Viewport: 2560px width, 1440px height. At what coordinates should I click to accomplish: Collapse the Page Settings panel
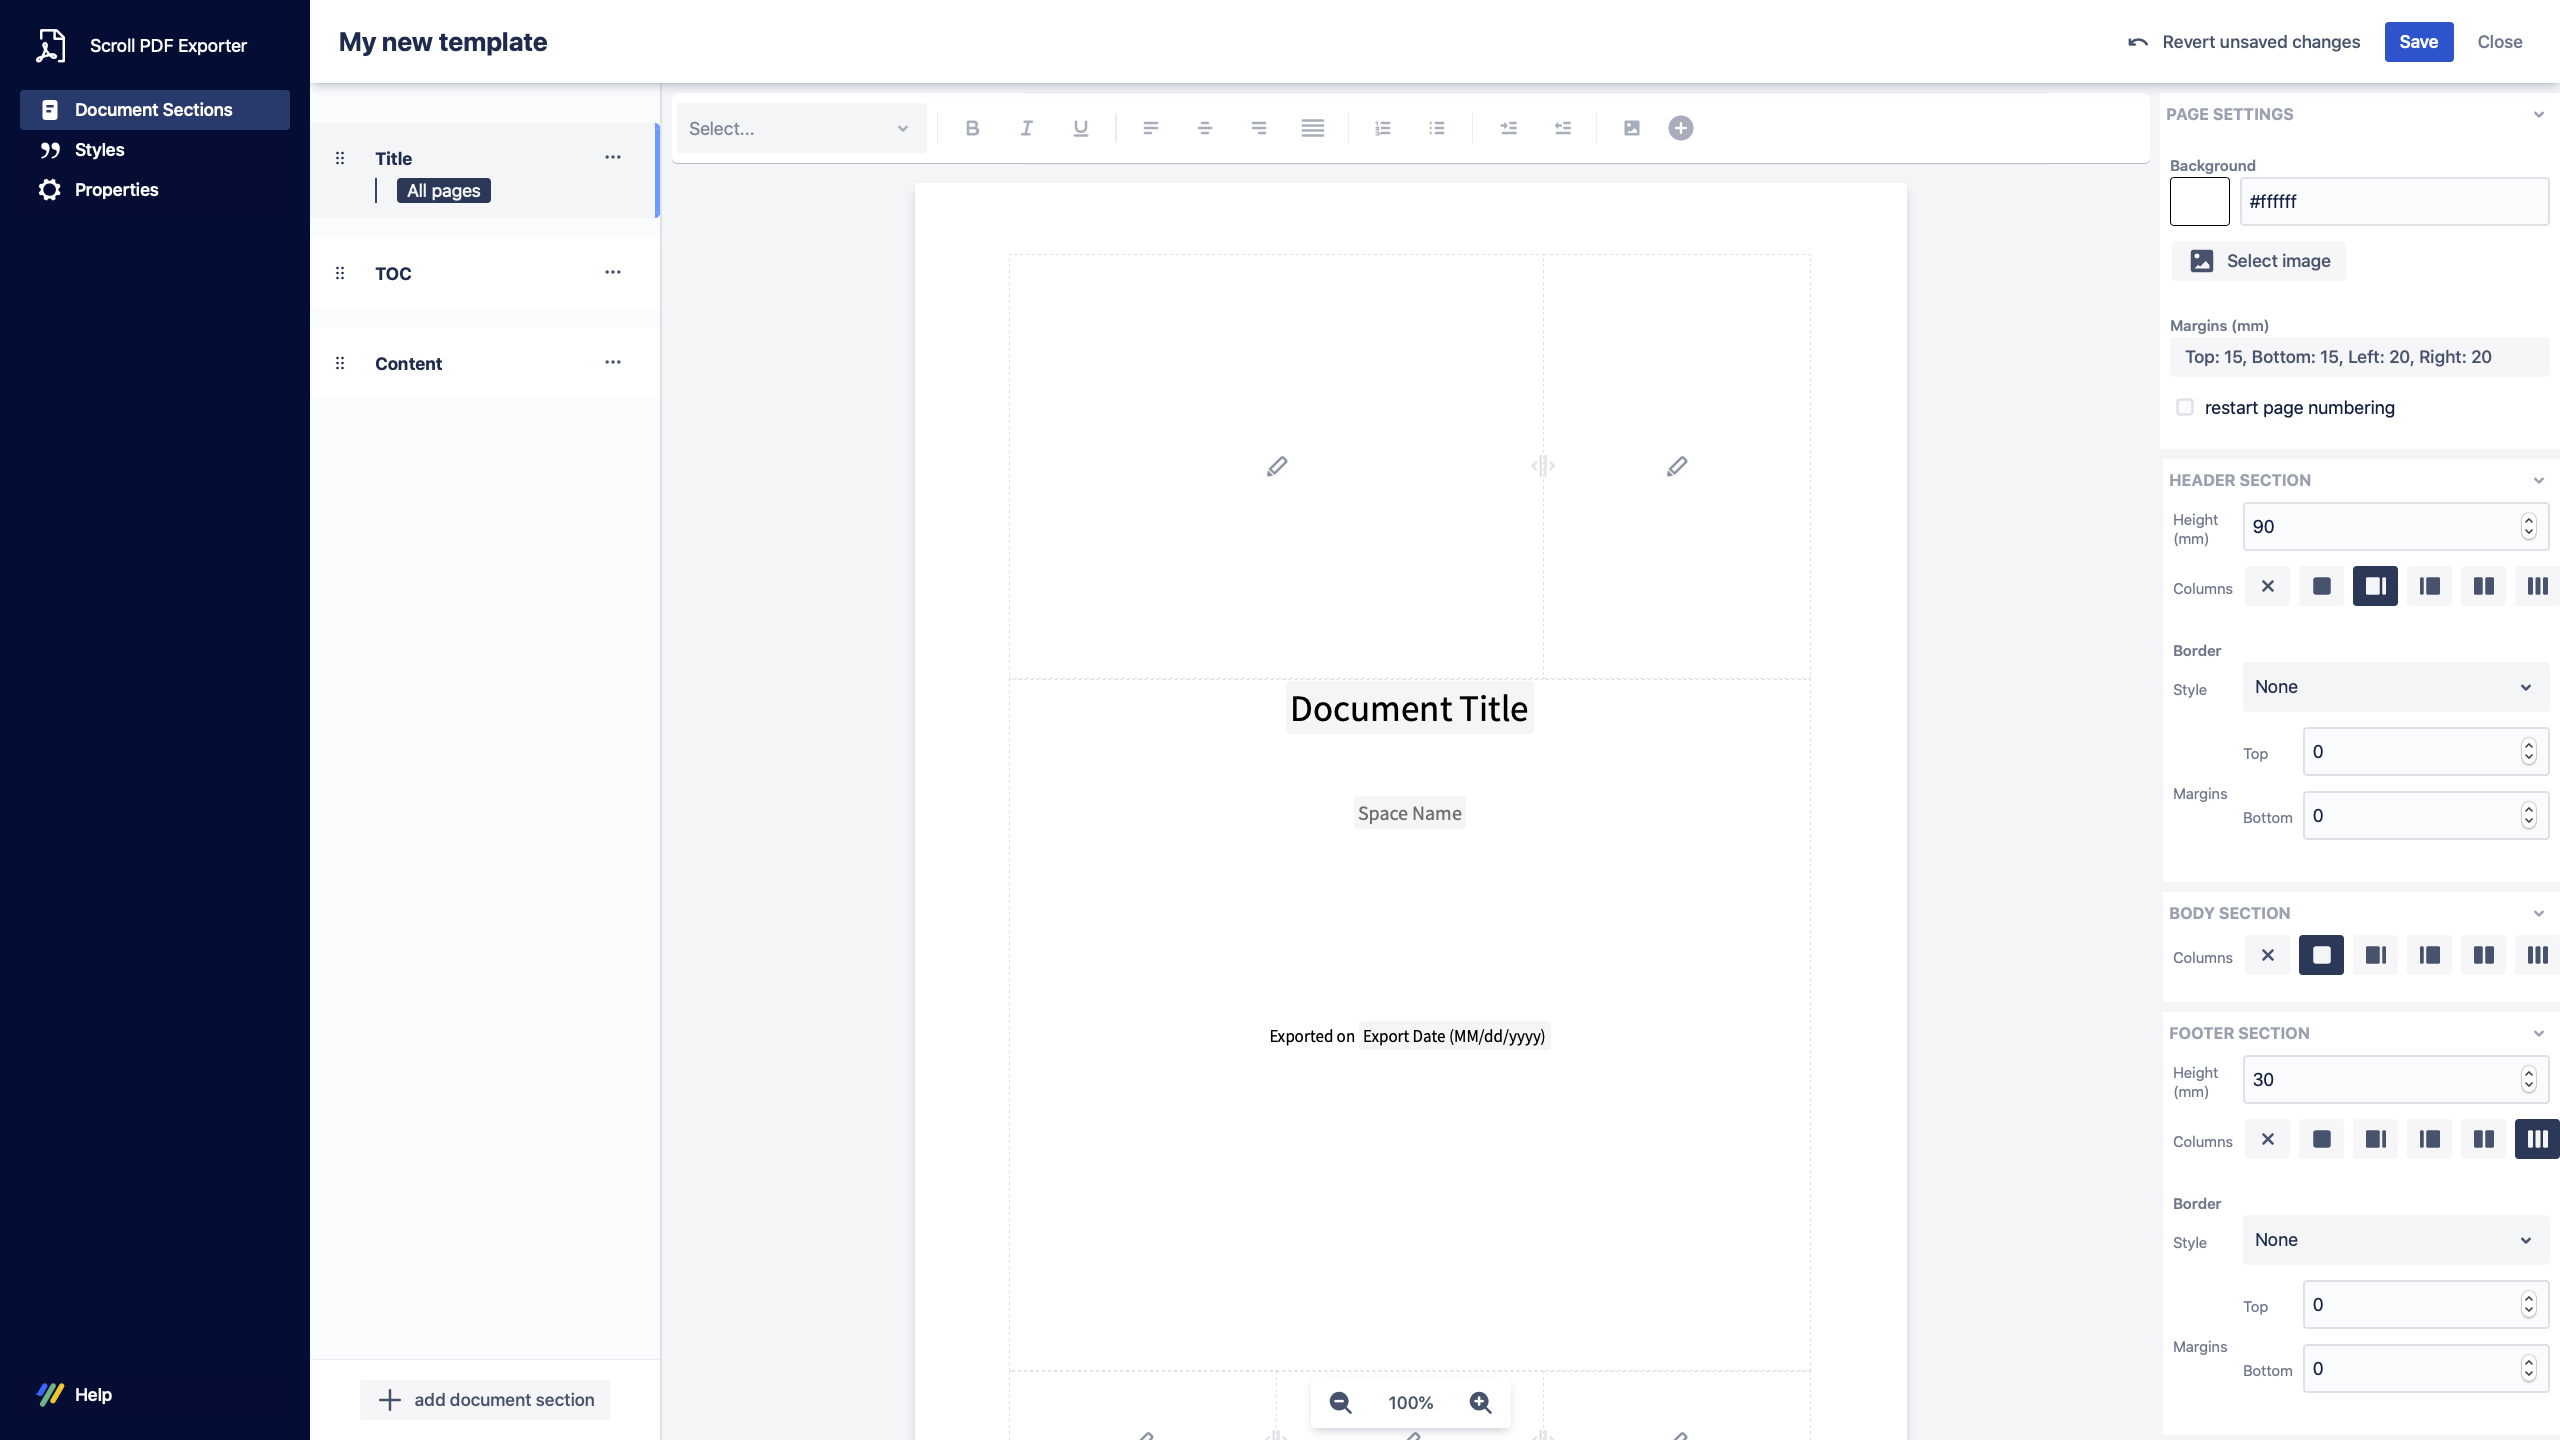[2539, 114]
